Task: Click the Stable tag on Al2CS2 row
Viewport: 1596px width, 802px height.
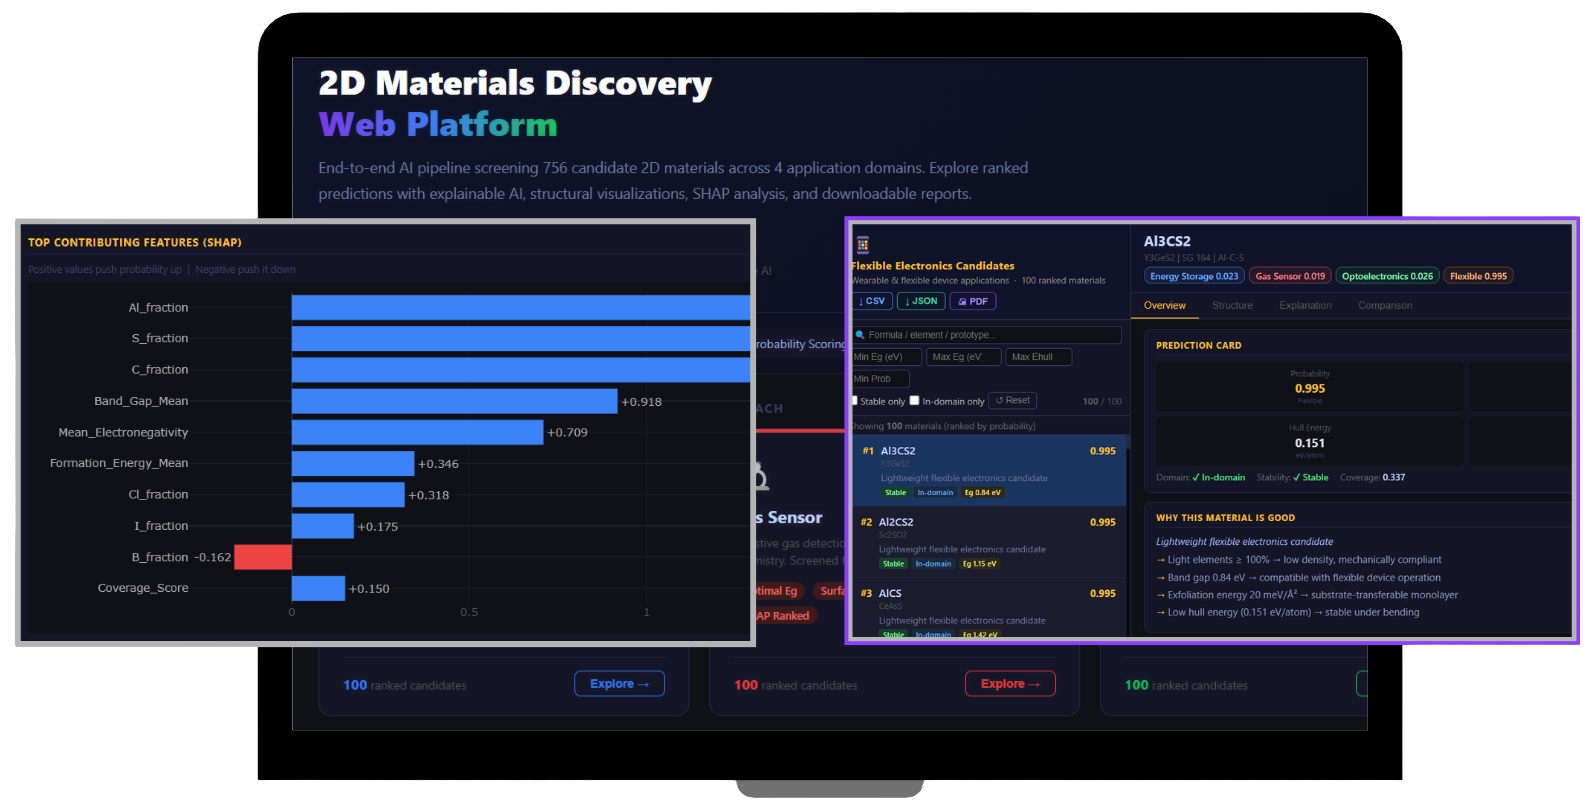Action: click(893, 564)
